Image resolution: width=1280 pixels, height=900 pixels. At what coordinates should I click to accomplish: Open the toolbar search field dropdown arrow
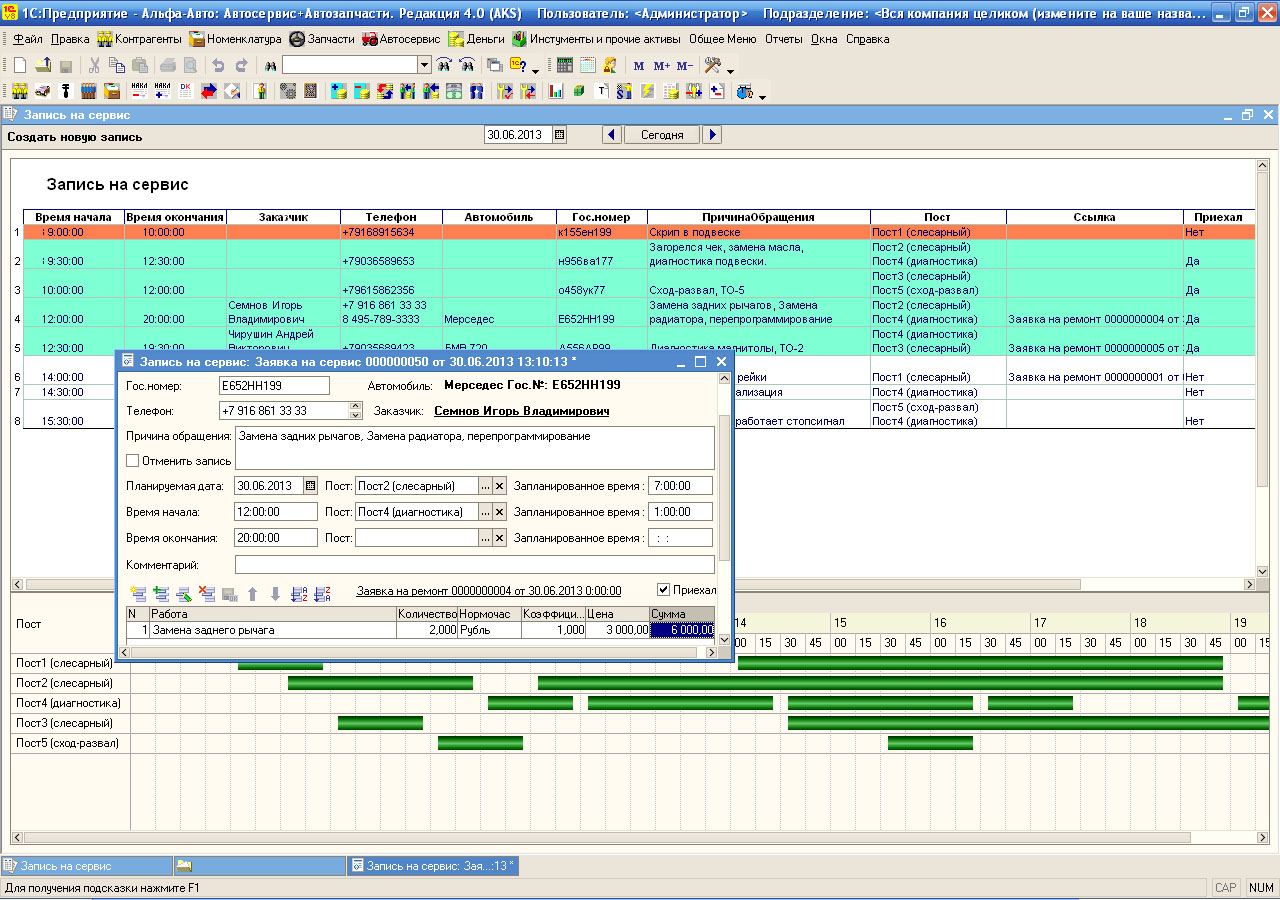coord(424,65)
